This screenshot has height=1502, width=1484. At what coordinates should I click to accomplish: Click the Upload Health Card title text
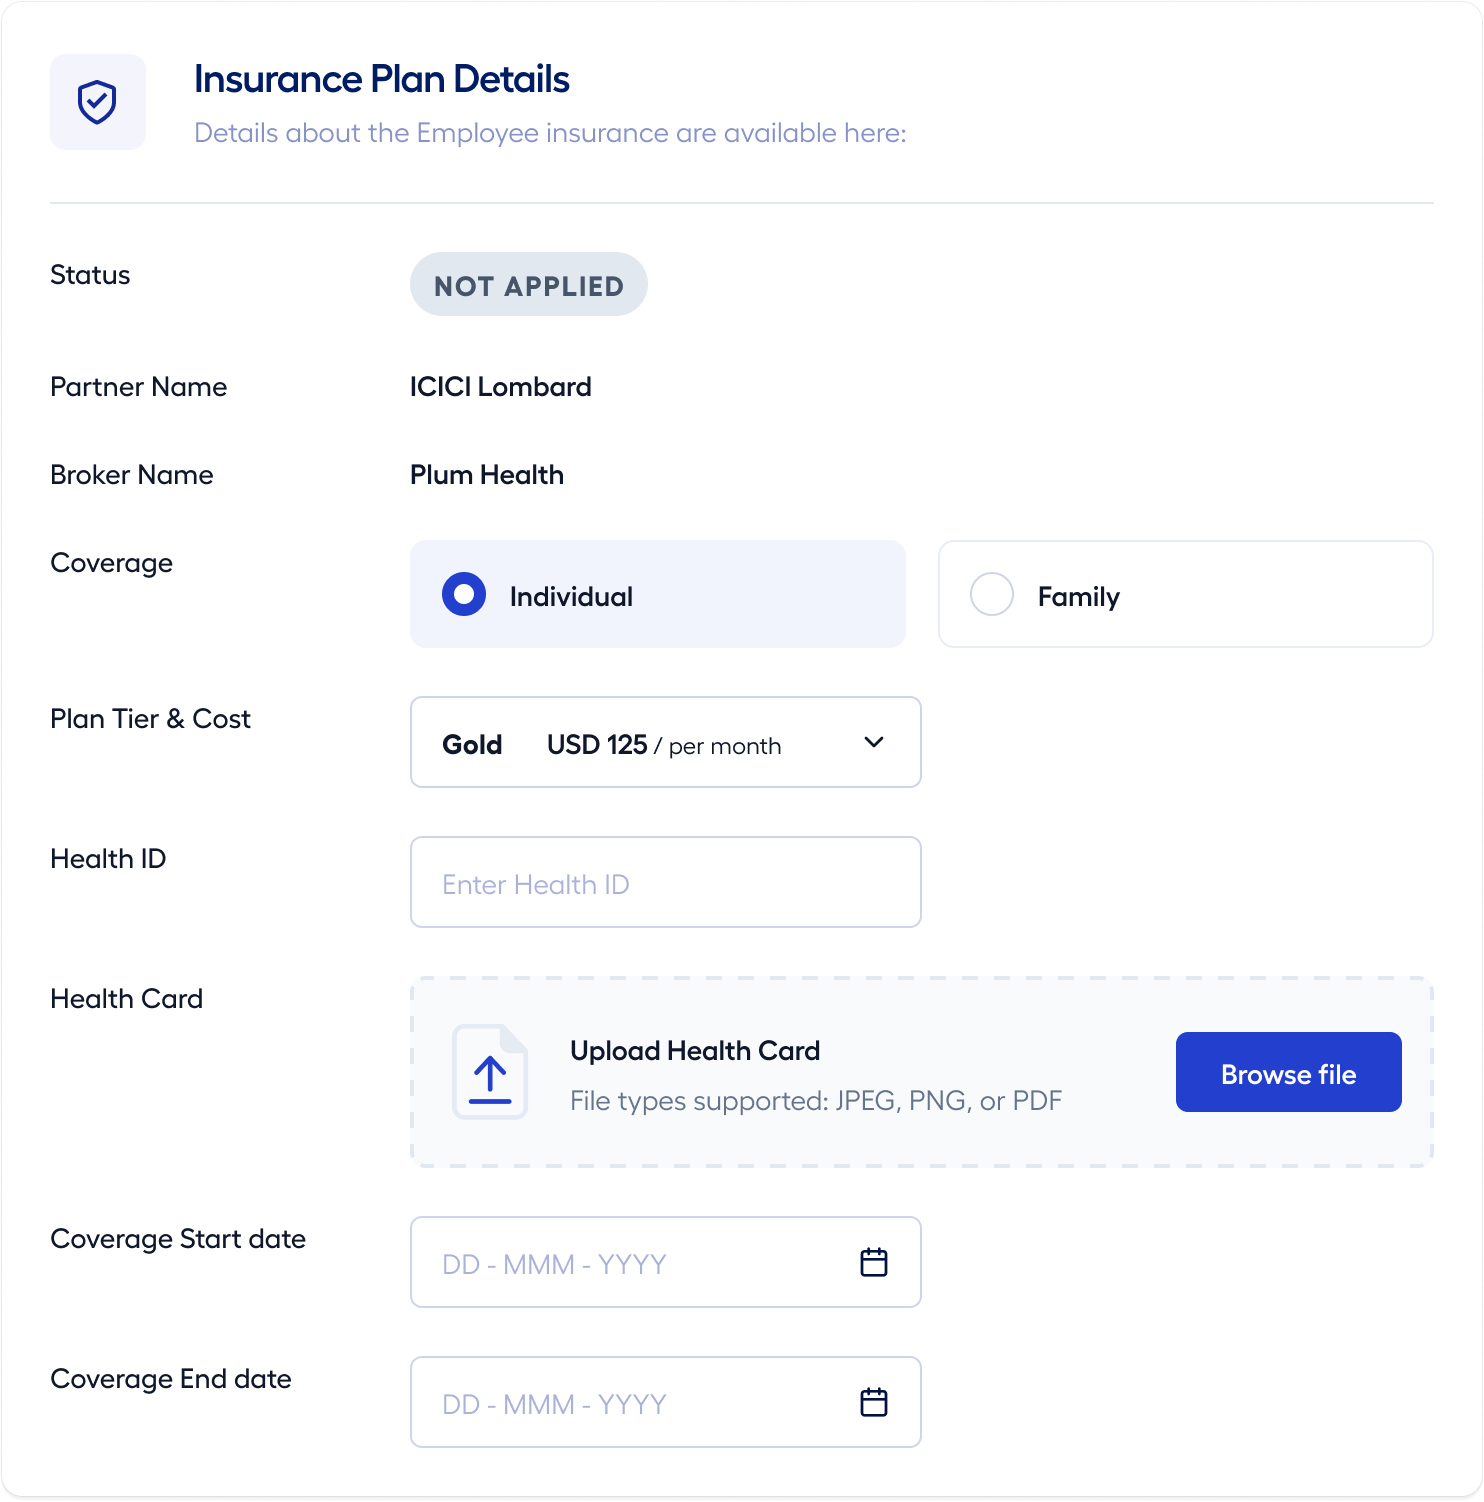click(x=695, y=1051)
